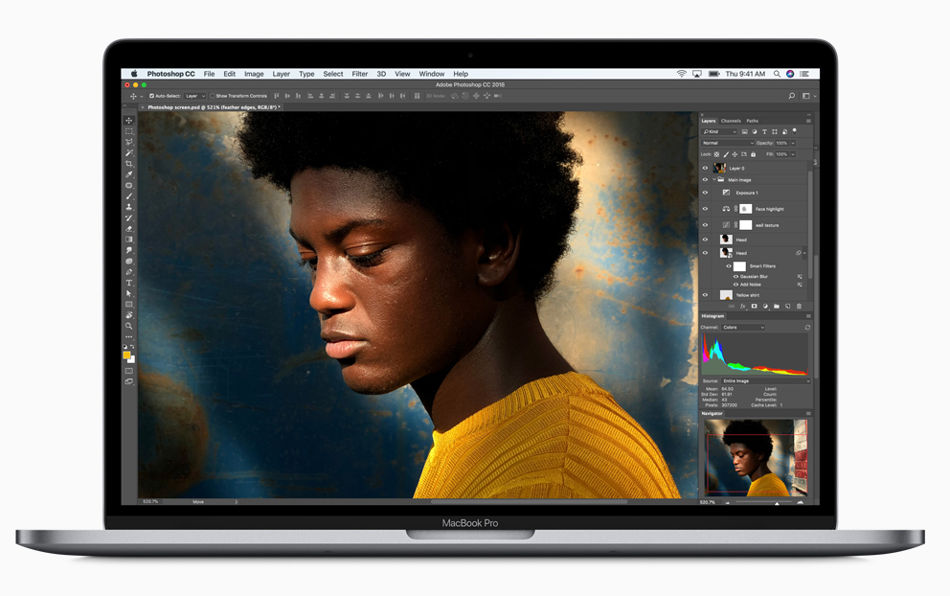
Task: Select the Gradient tool
Action: coord(128,240)
